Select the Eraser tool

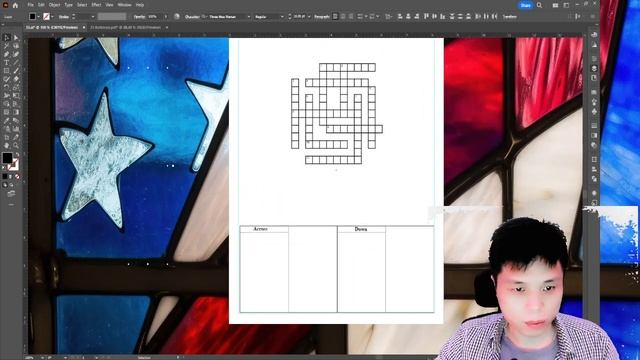pyautogui.click(x=16, y=79)
